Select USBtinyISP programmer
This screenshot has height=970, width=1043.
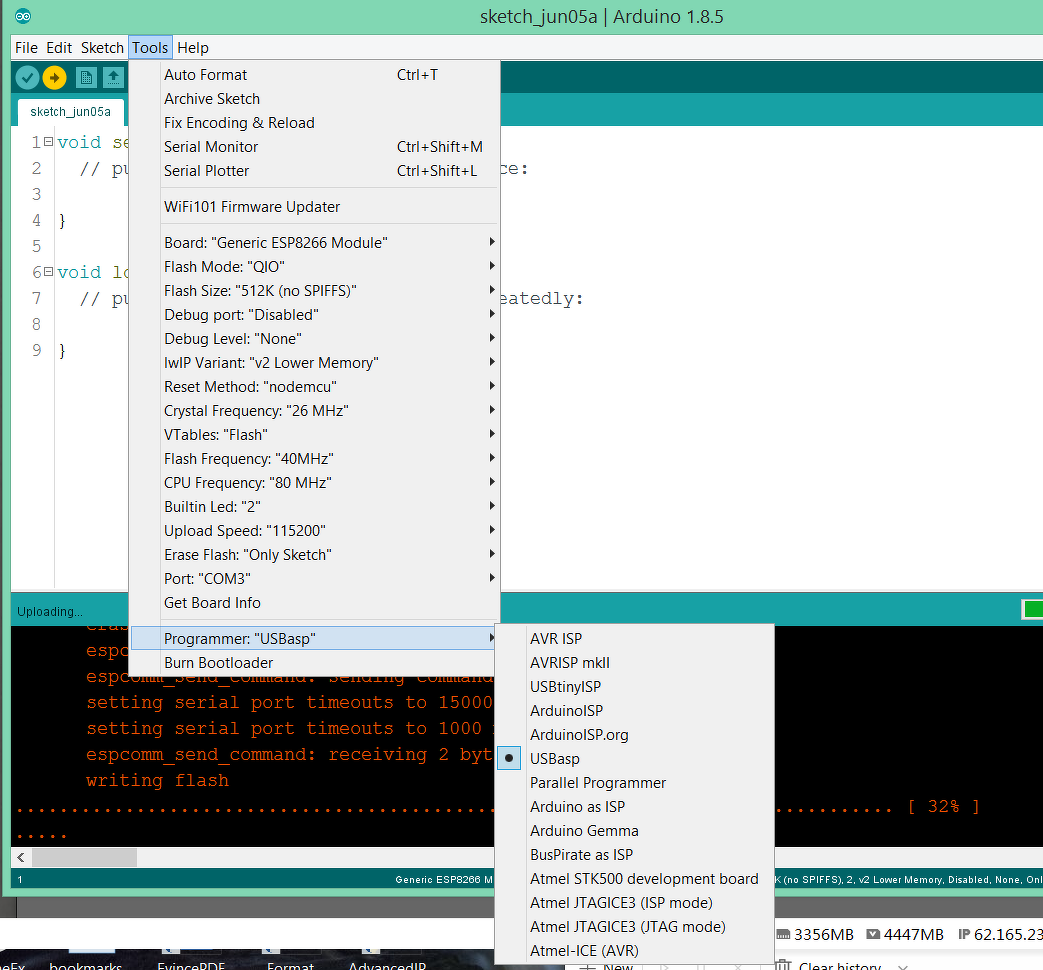point(635,687)
